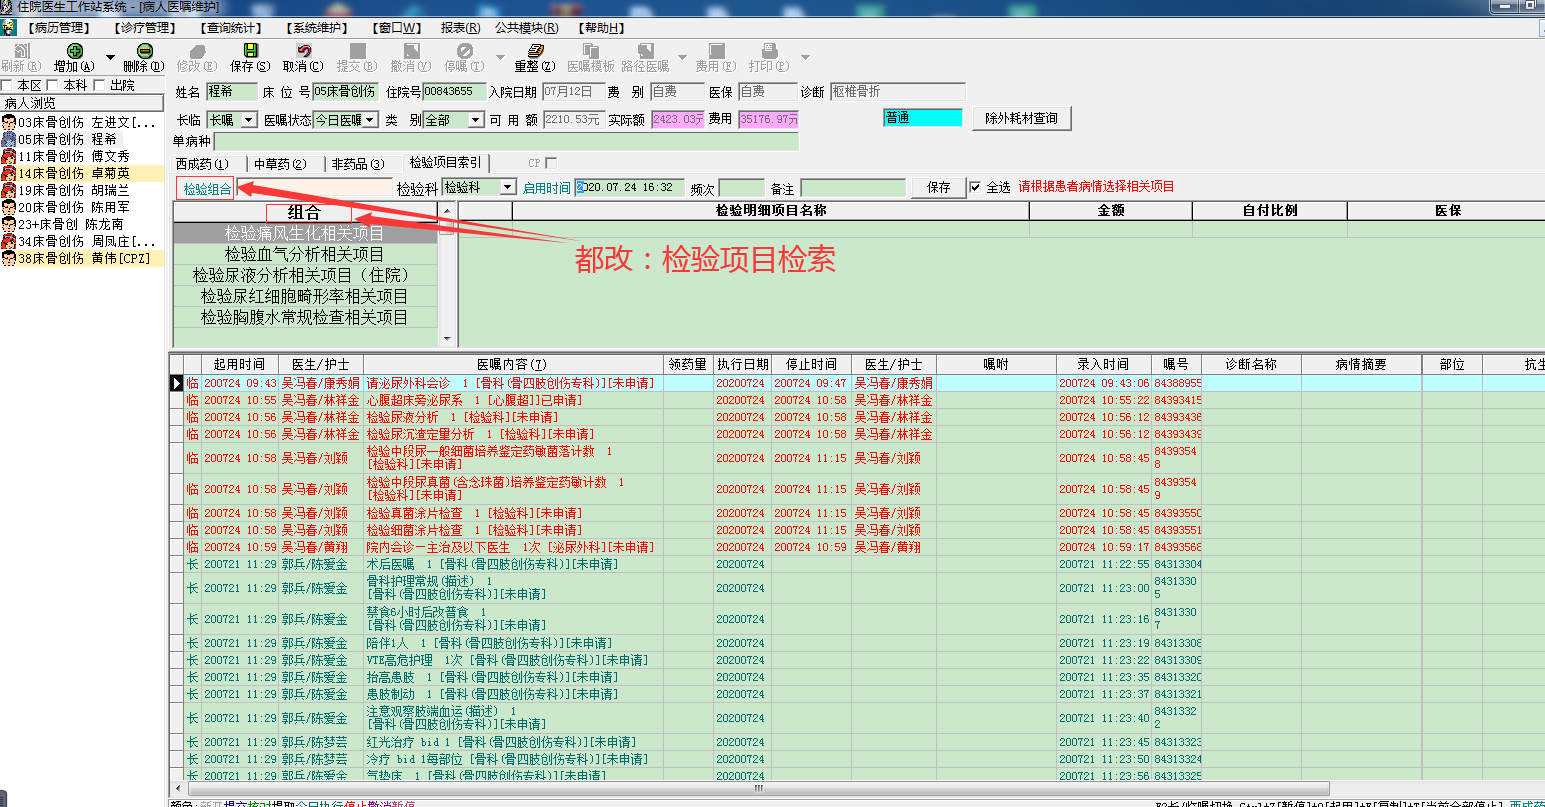The height and width of the screenshot is (807, 1545).
Task: Open 医嘱模板 order template toolbar icon
Action: (x=591, y=51)
